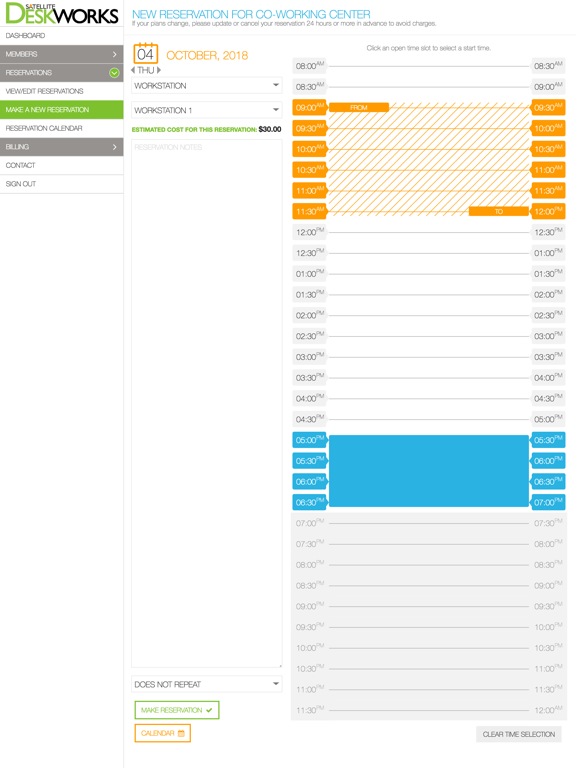This screenshot has width=576, height=768.
Task: Click the TO marker handle
Action: 499,212
